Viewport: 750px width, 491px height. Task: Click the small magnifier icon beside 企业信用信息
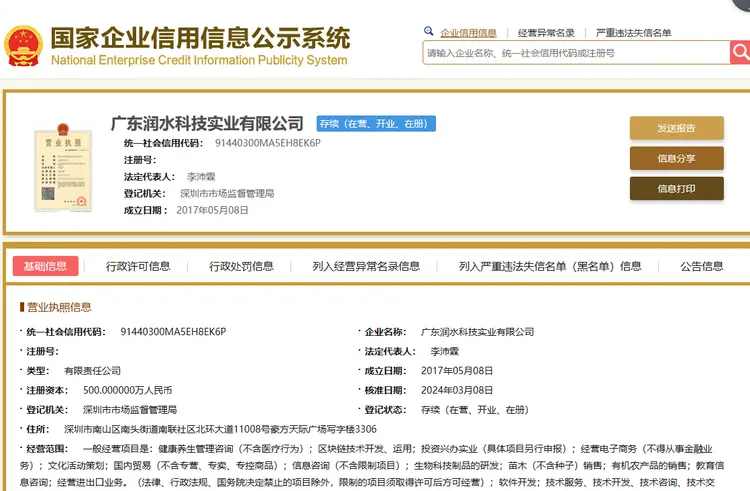(430, 32)
